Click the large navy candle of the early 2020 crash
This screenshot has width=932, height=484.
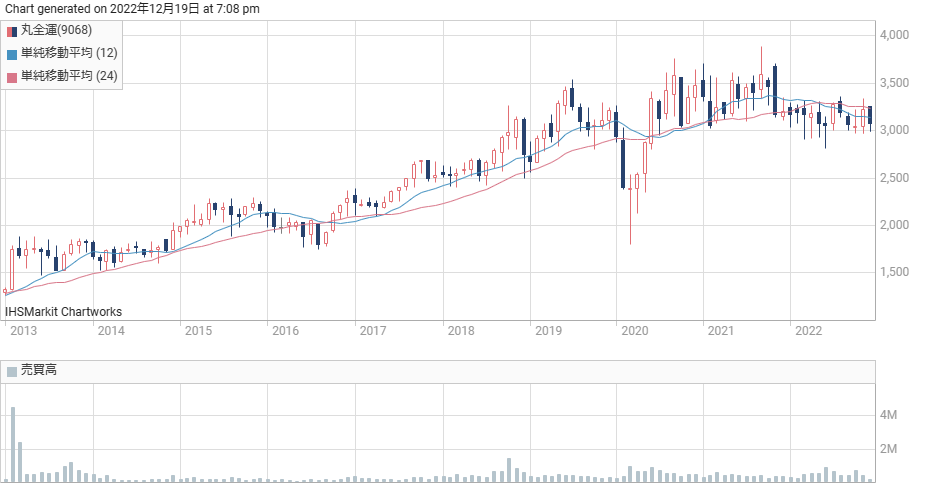tap(623, 164)
